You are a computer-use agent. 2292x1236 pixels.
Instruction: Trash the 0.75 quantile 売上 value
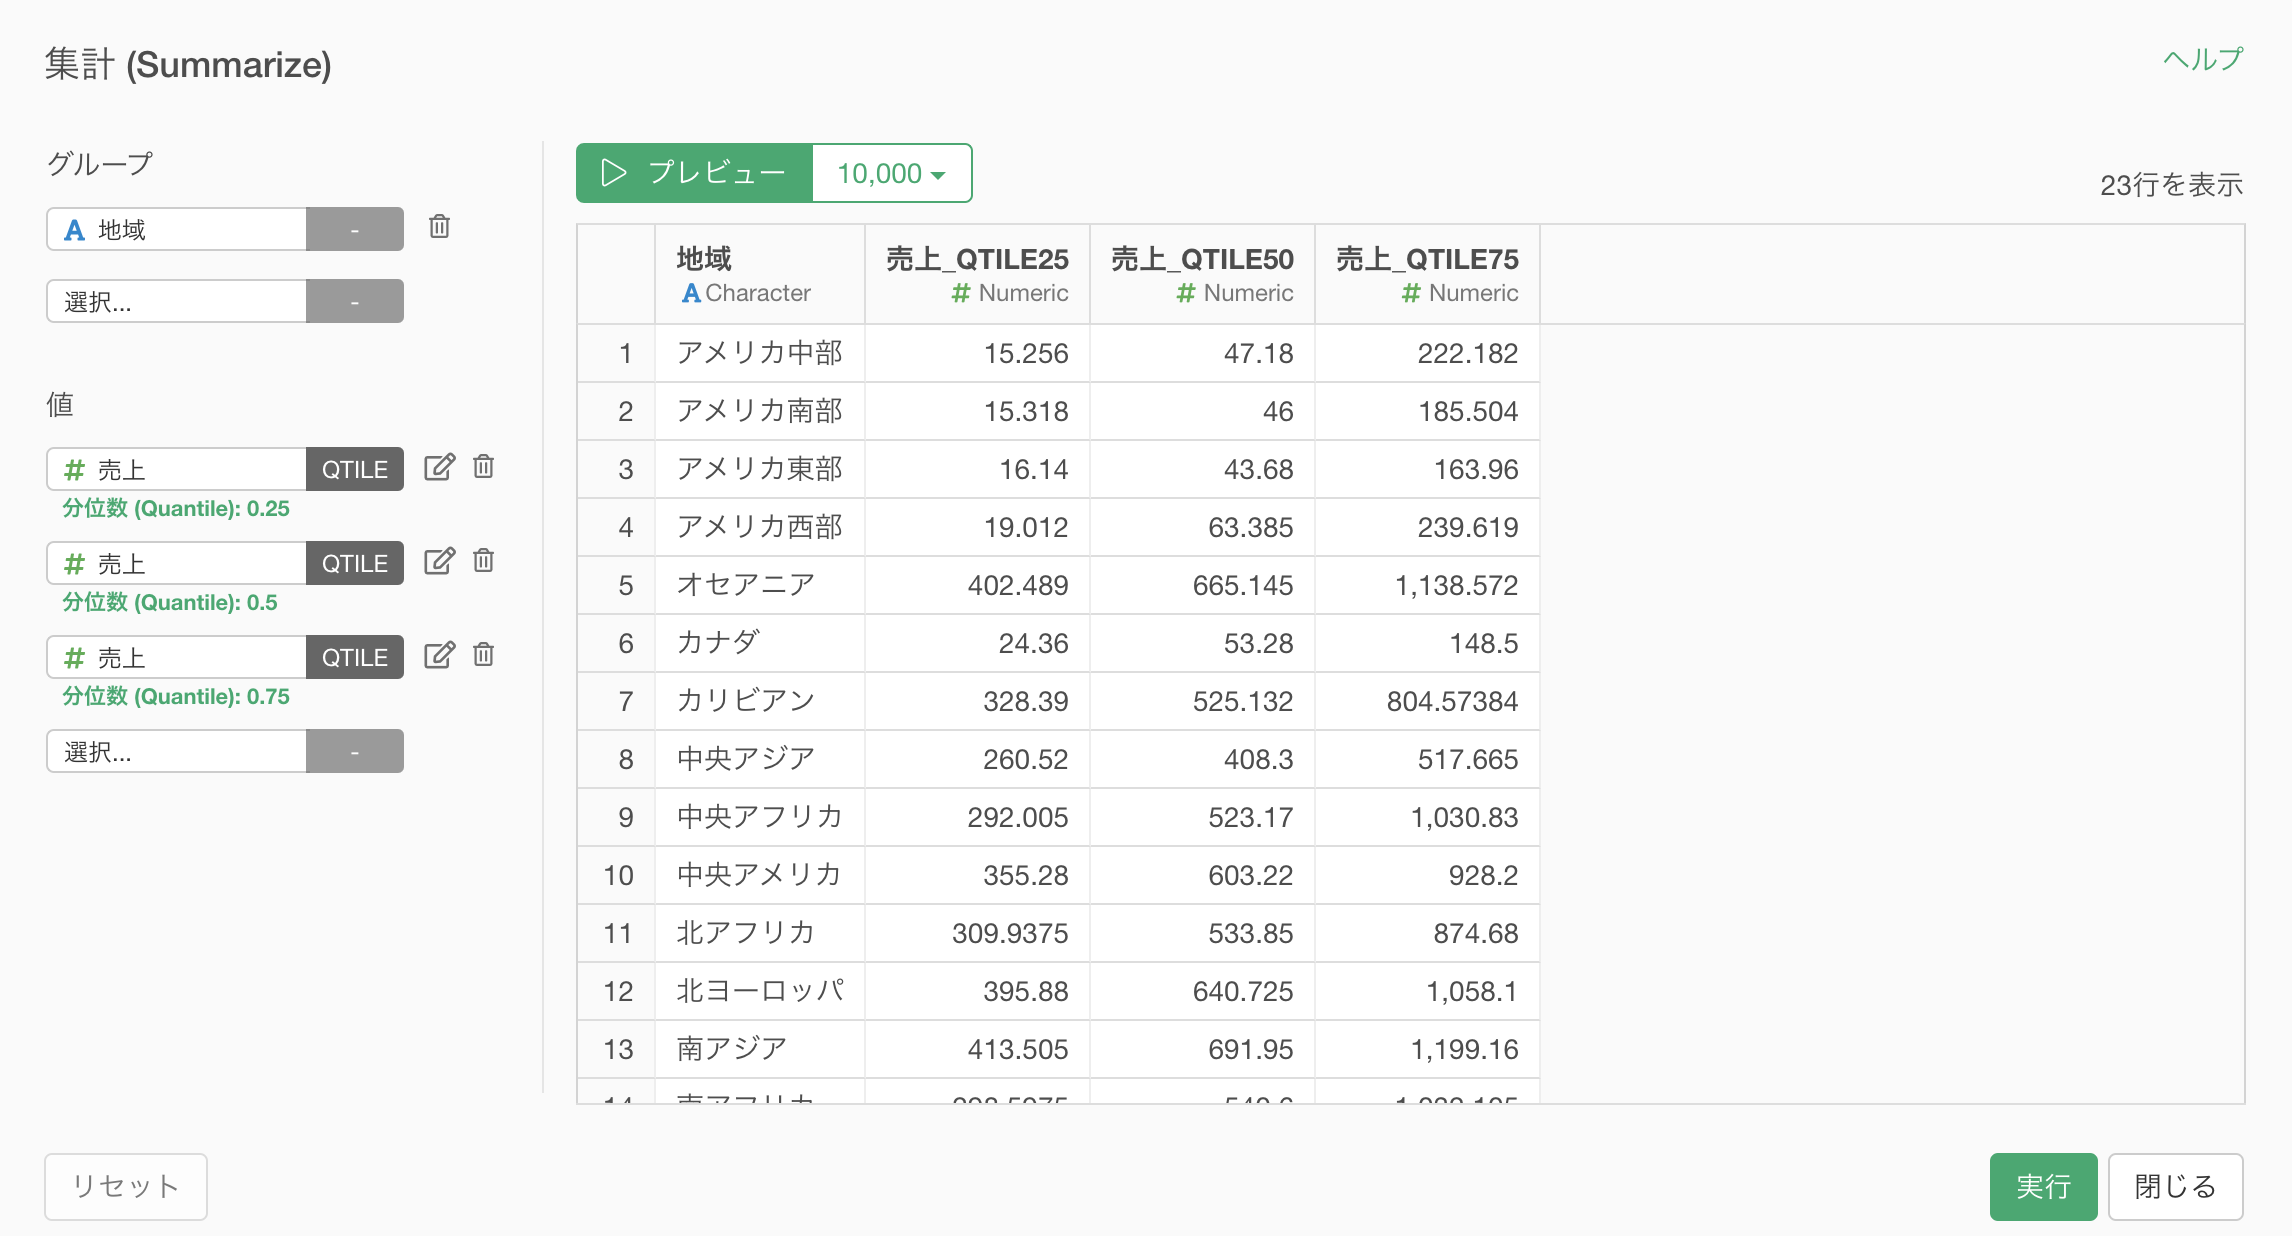tap(484, 655)
